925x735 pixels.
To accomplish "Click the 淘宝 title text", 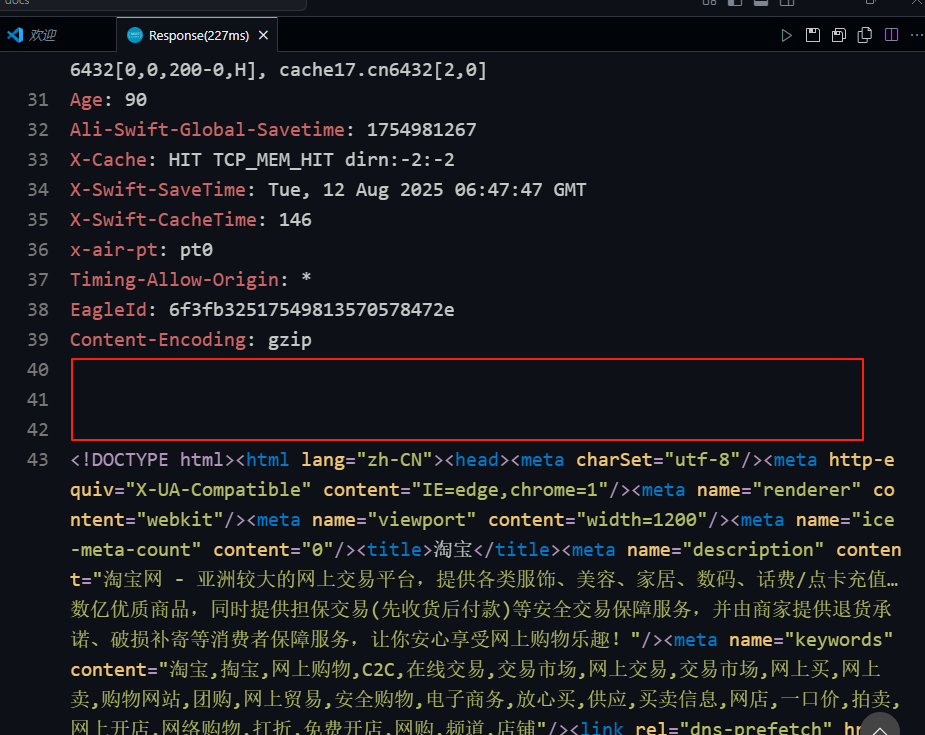I will click(453, 550).
